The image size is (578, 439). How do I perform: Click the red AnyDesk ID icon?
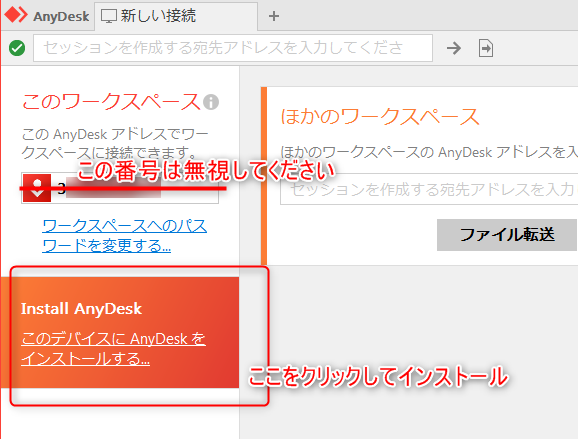[37, 188]
